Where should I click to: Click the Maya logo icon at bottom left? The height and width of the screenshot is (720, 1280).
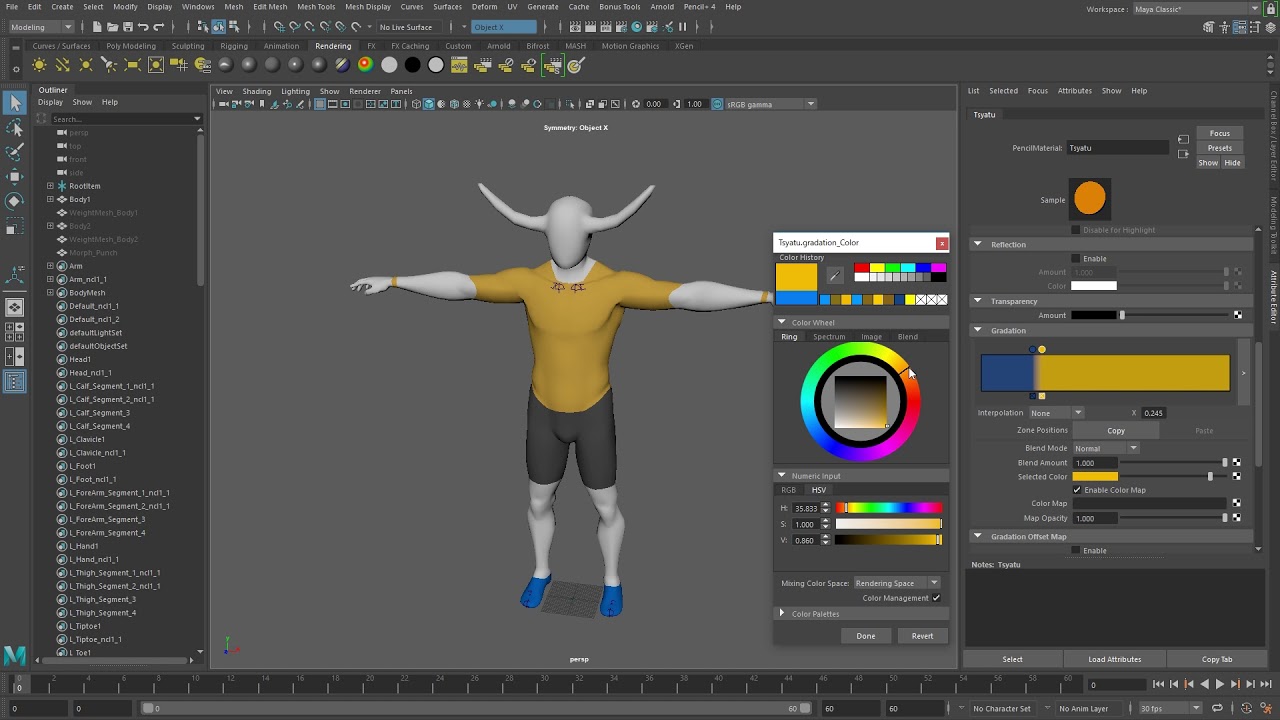[x=15, y=655]
